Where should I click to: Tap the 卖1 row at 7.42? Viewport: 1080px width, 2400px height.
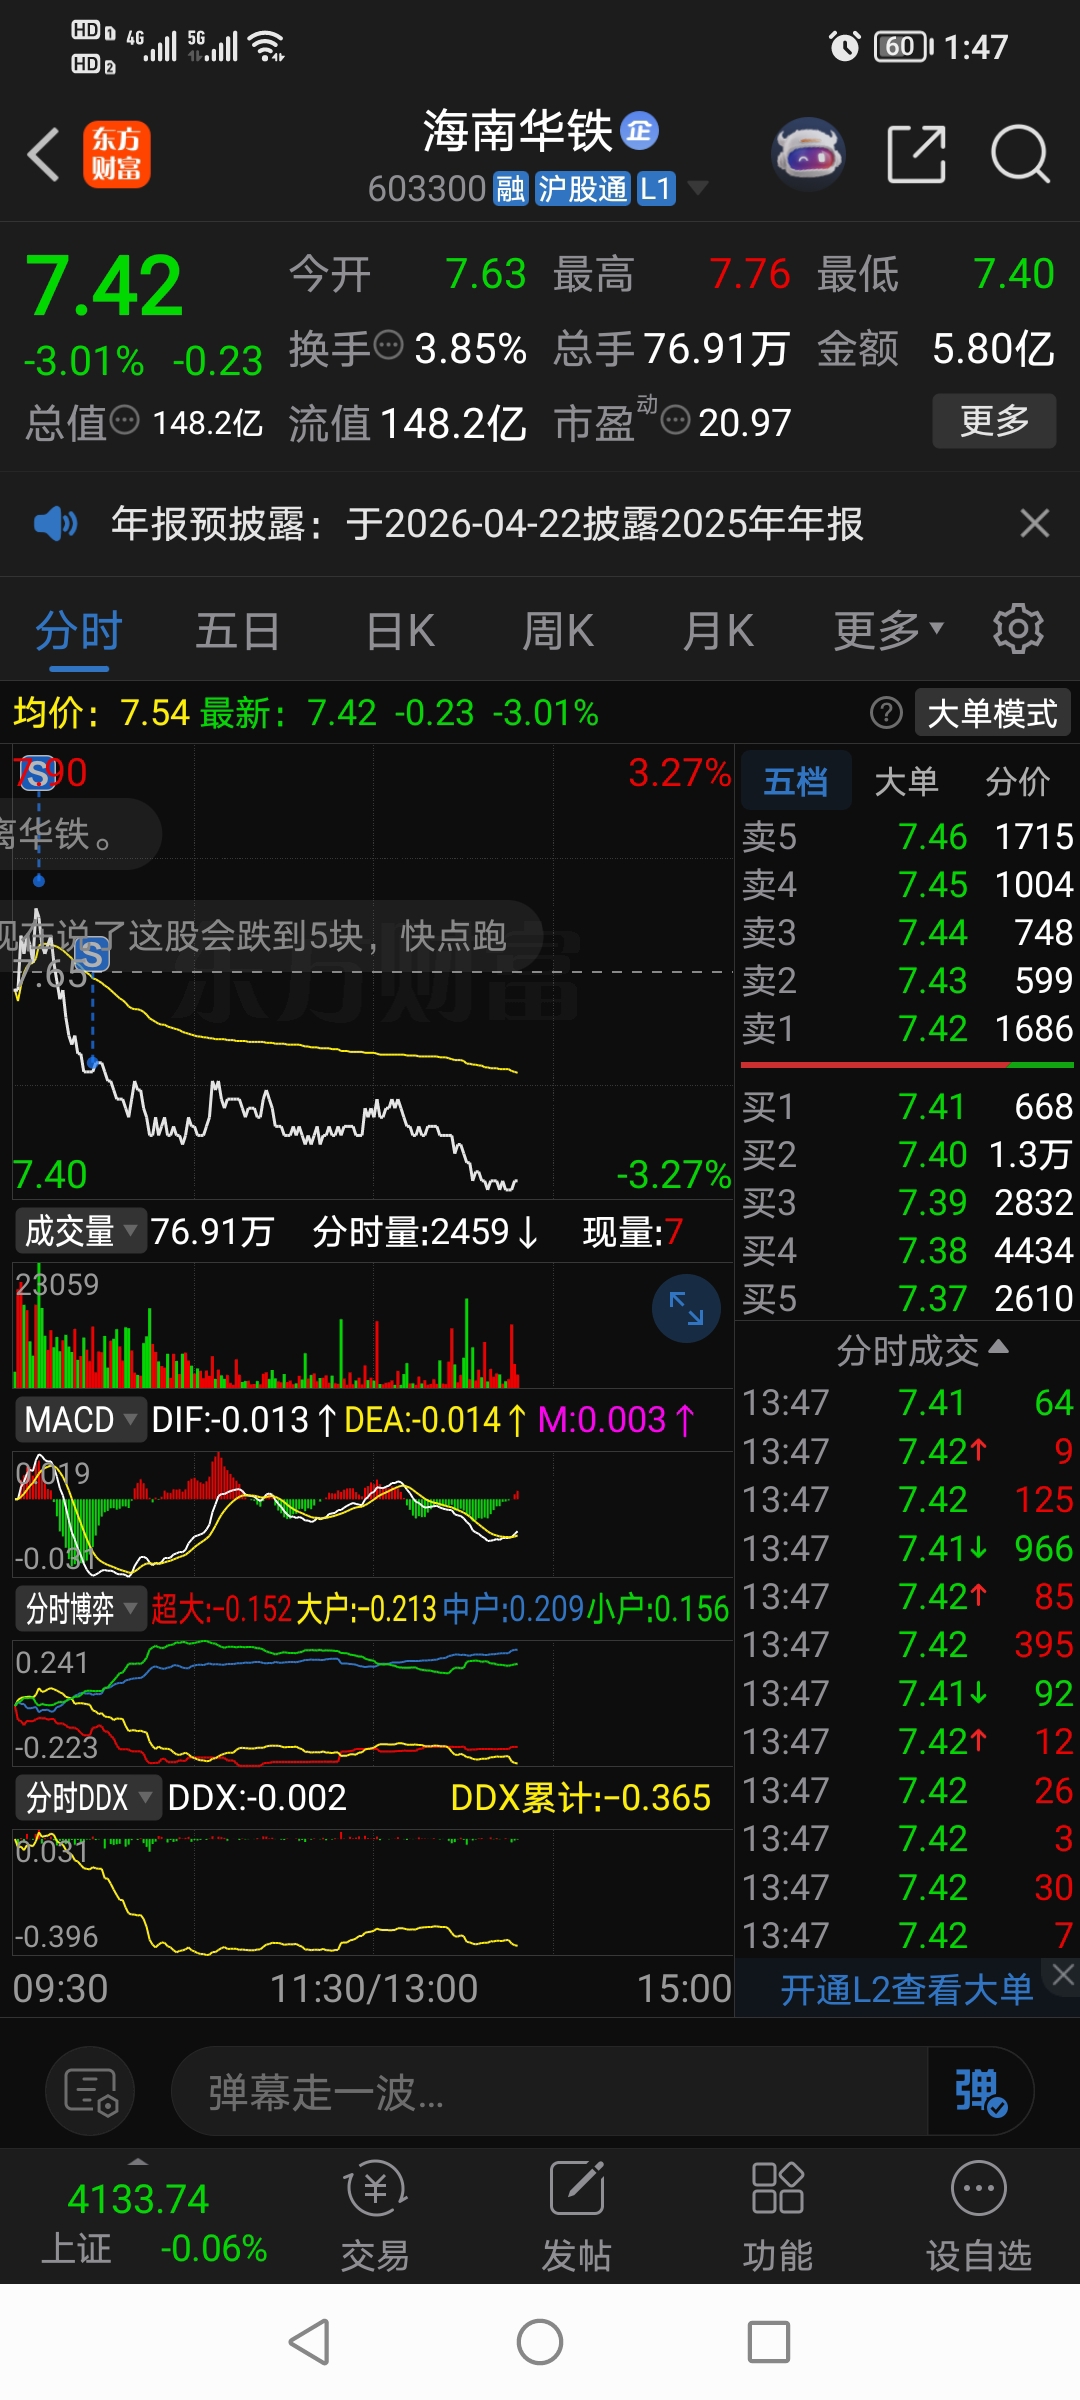907,1028
